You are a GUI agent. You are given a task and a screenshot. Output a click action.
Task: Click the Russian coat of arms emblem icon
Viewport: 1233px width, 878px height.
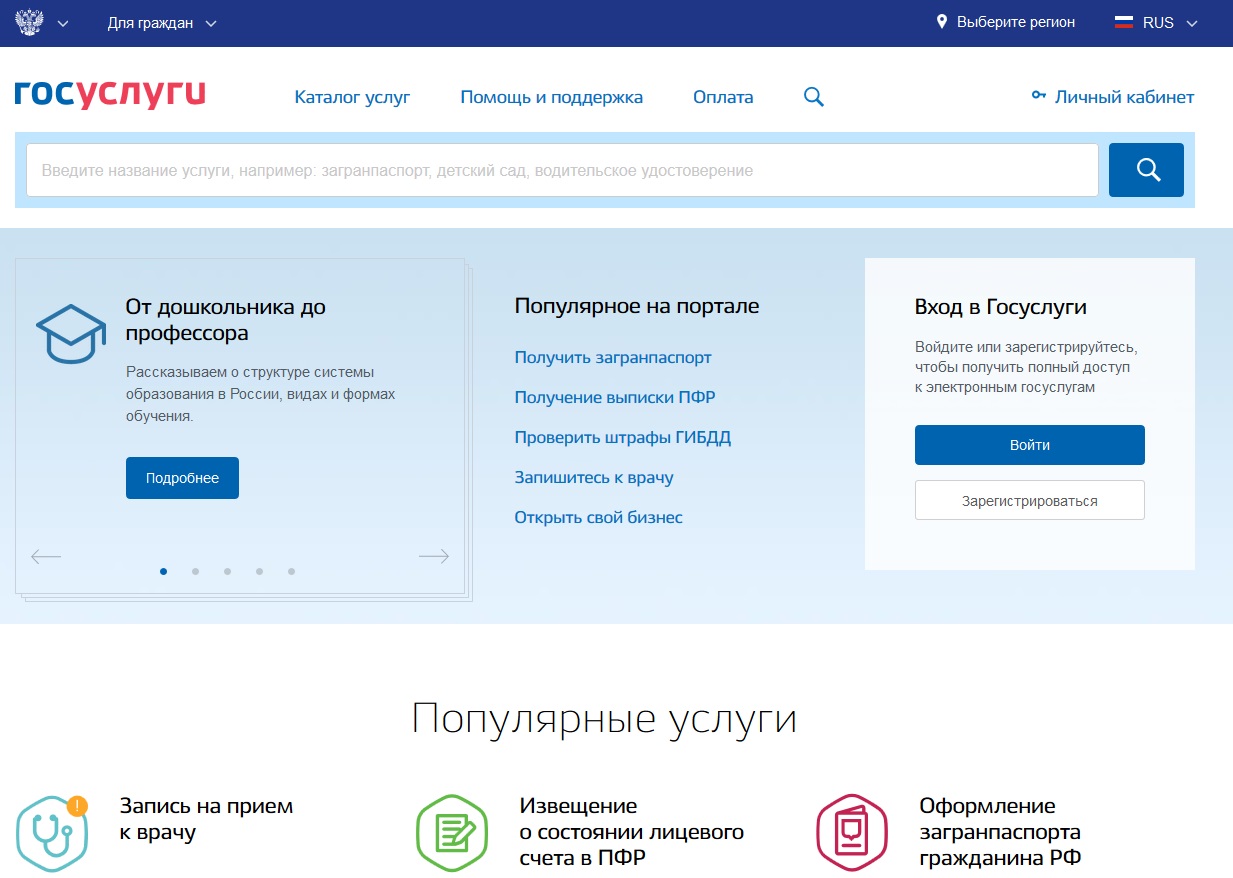pyautogui.click(x=30, y=22)
